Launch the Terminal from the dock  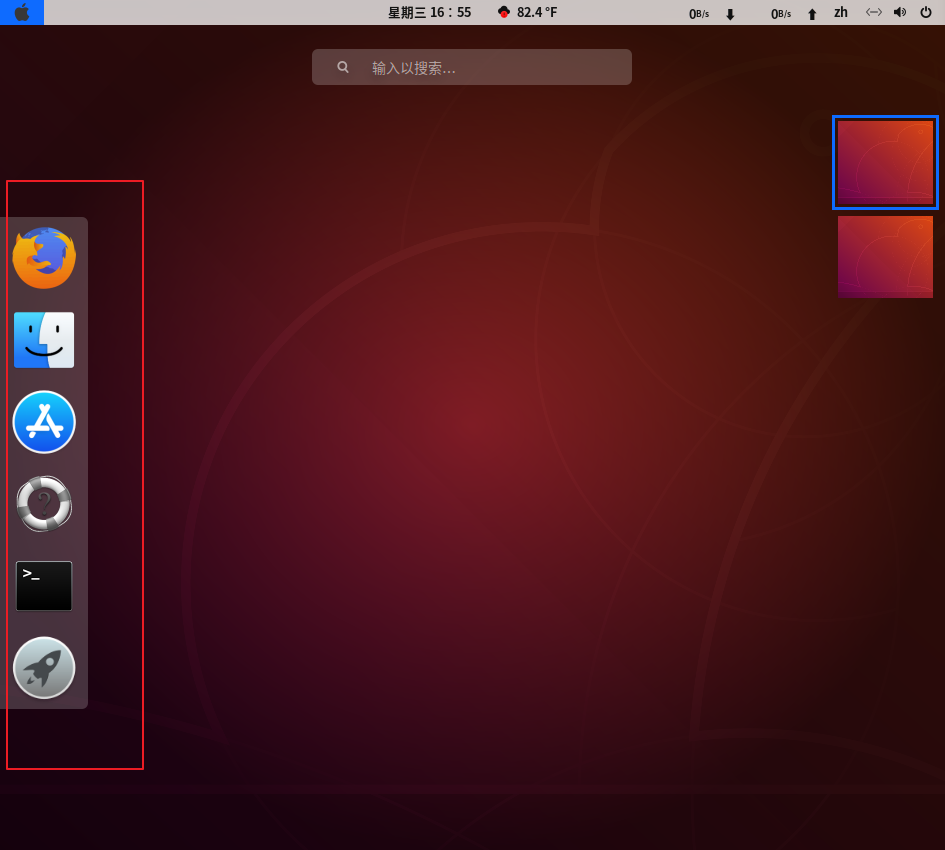click(44, 586)
